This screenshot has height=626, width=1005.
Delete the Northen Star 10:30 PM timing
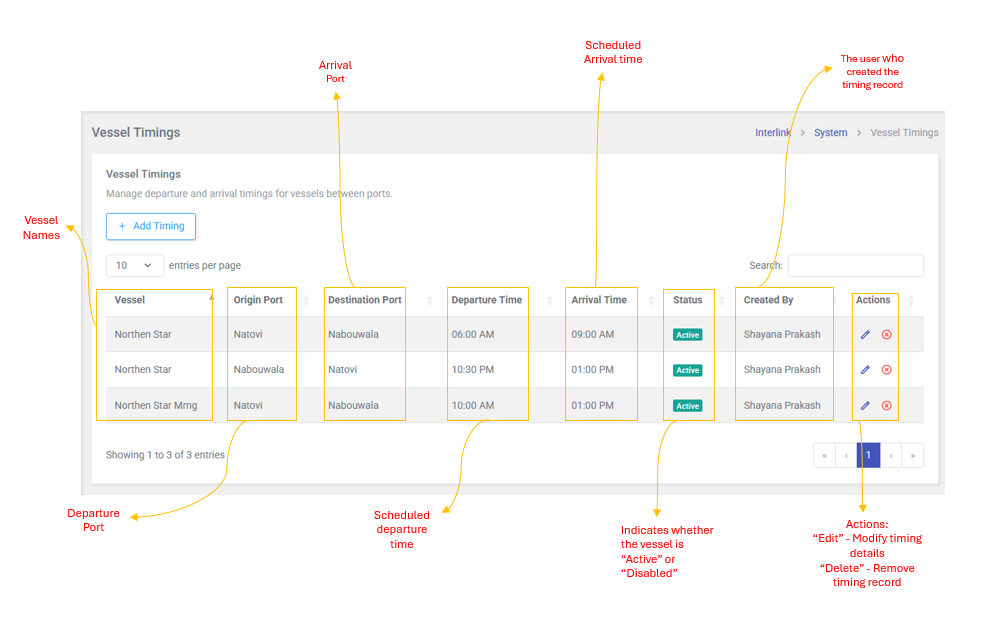[x=886, y=370]
